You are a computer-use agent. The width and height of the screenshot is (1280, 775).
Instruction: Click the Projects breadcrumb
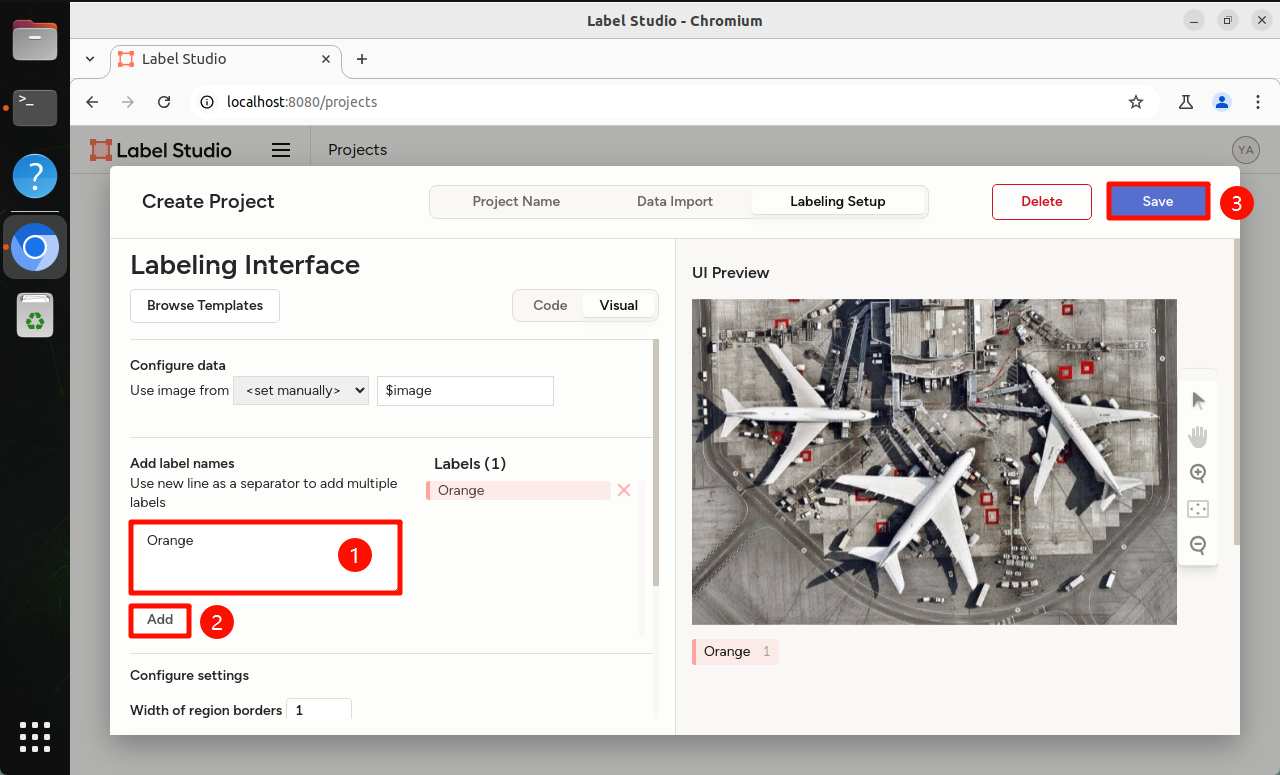pos(357,150)
